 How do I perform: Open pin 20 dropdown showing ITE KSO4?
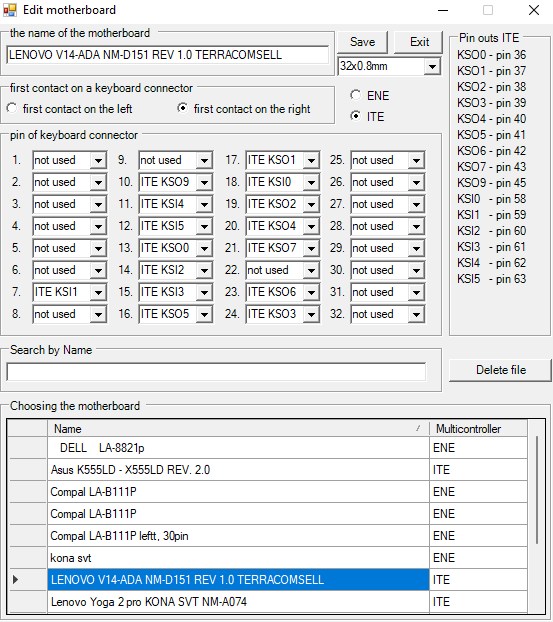(311, 226)
